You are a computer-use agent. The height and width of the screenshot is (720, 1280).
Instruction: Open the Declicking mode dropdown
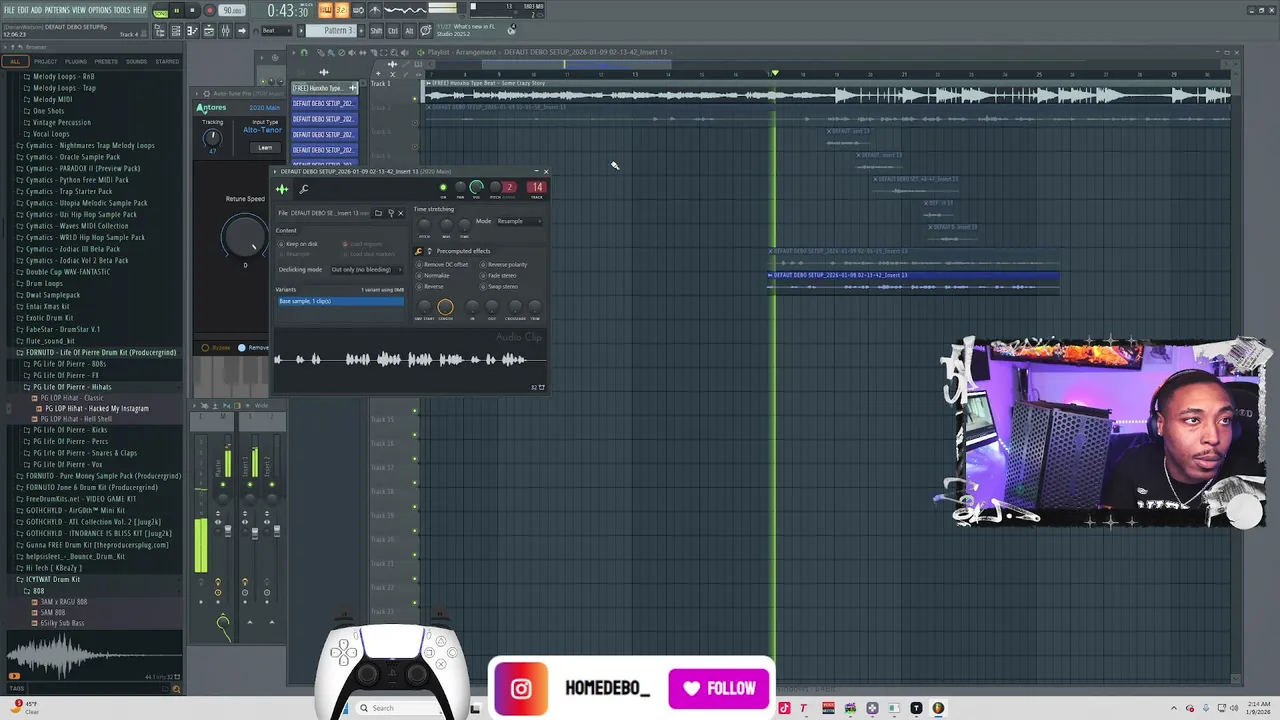click(366, 270)
